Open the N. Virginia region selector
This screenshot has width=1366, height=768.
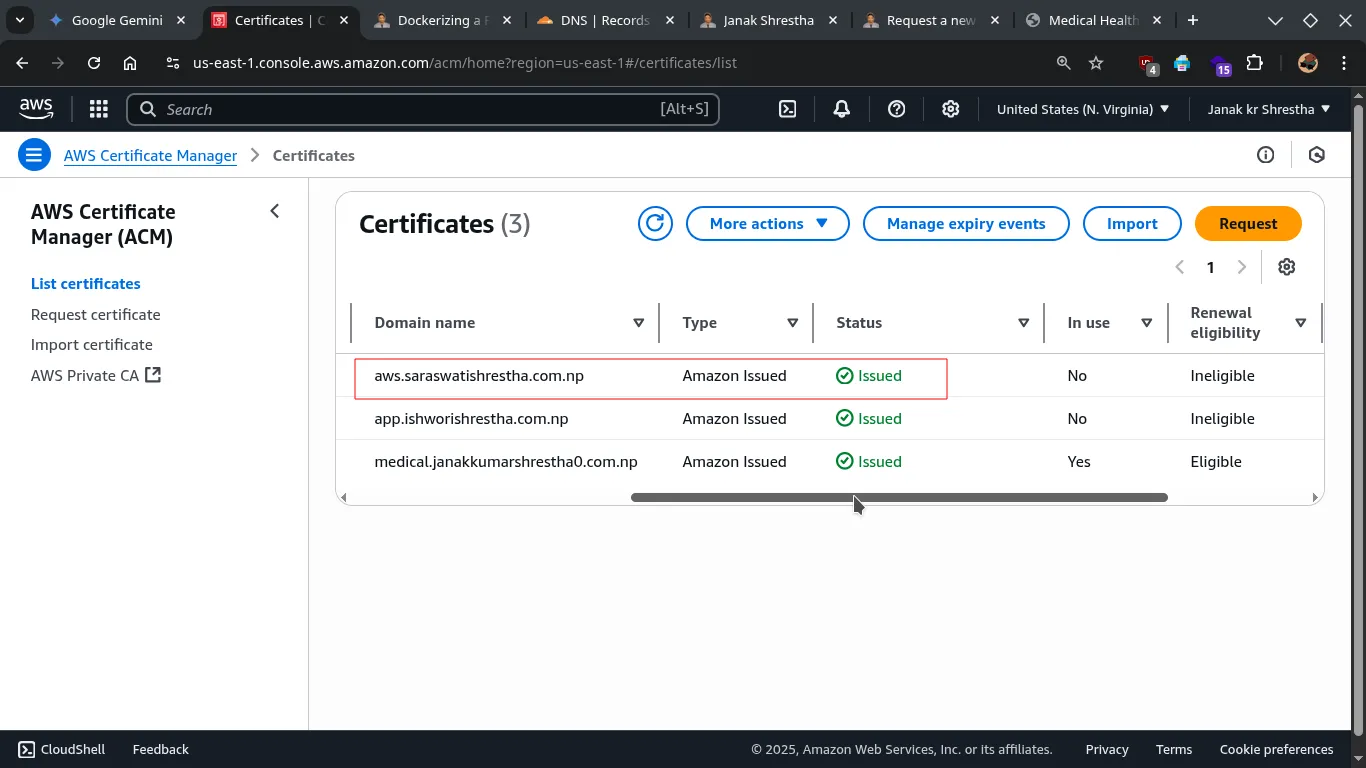coord(1083,109)
